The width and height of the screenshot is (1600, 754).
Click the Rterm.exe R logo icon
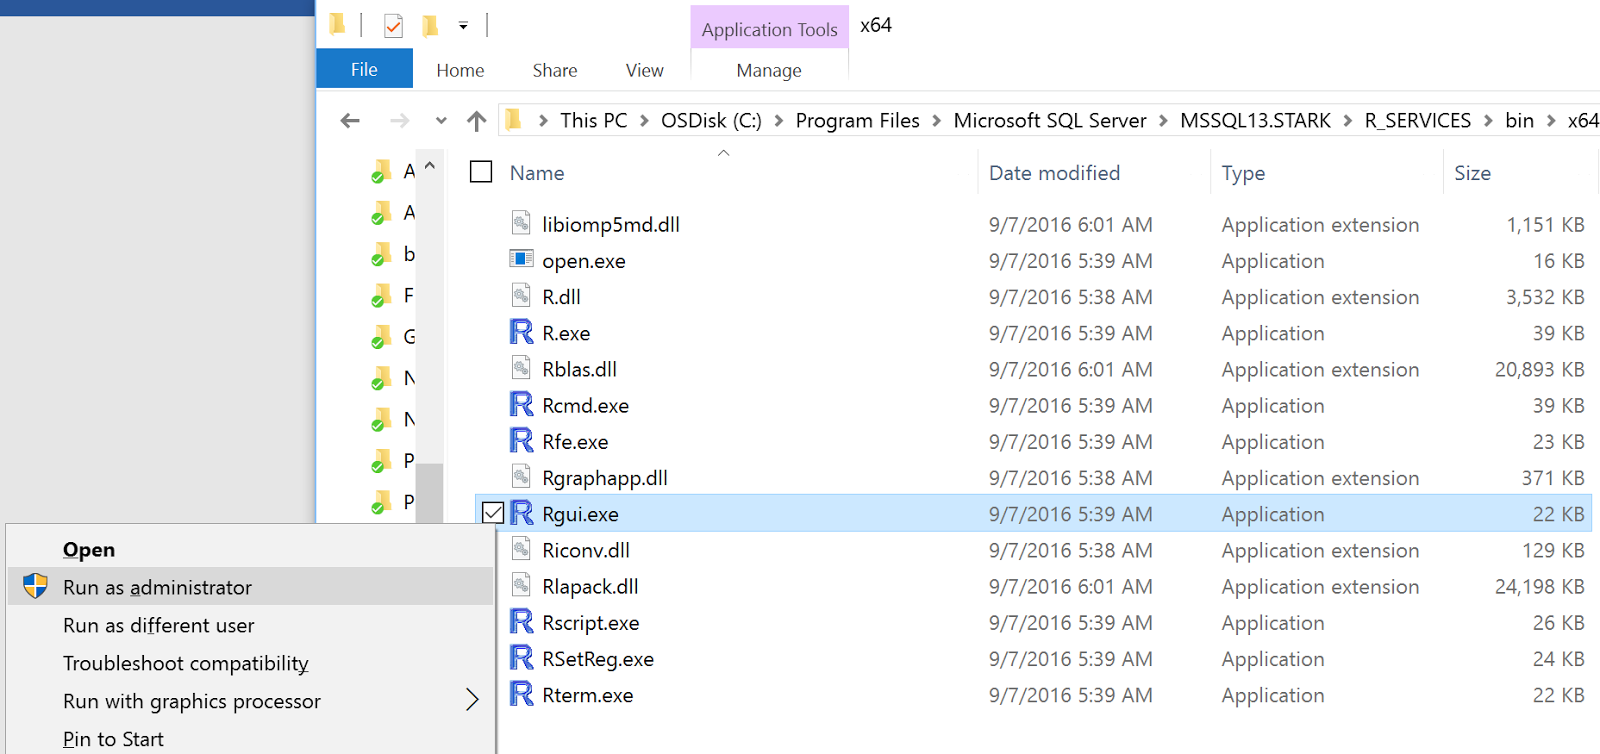click(521, 693)
